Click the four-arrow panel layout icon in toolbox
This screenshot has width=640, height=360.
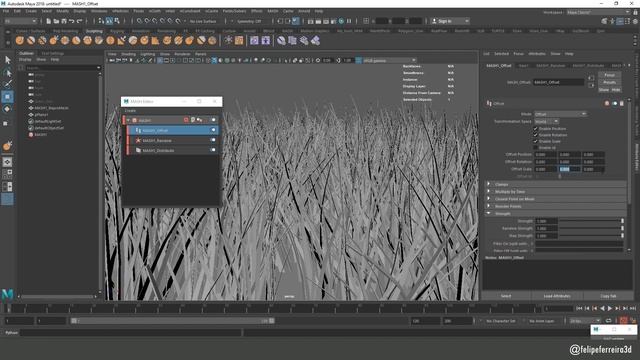tap(7, 162)
